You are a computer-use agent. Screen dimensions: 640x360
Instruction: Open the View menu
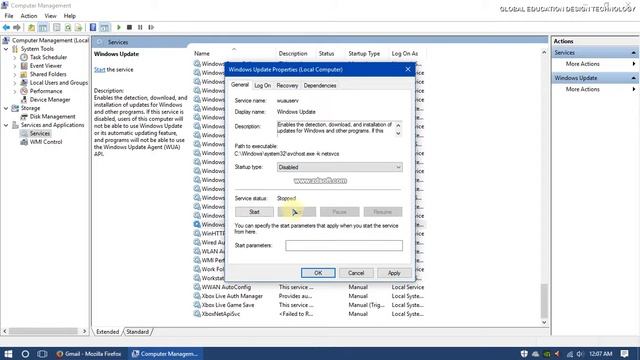point(51,16)
